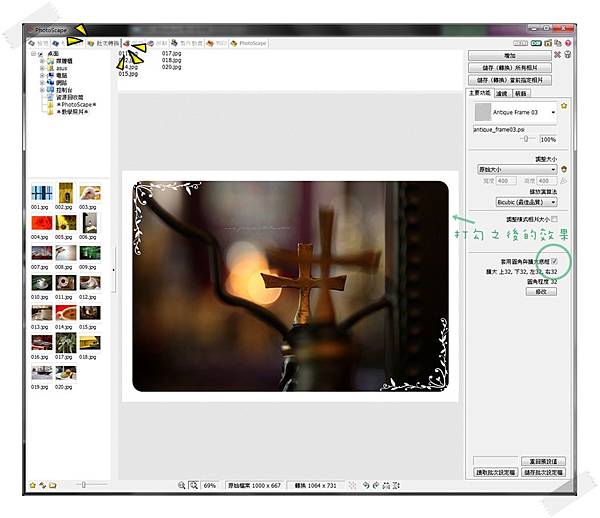Viewport: 600px width, 518px height.
Task: Collapse the 桌面 root tree node
Action: coord(34,54)
